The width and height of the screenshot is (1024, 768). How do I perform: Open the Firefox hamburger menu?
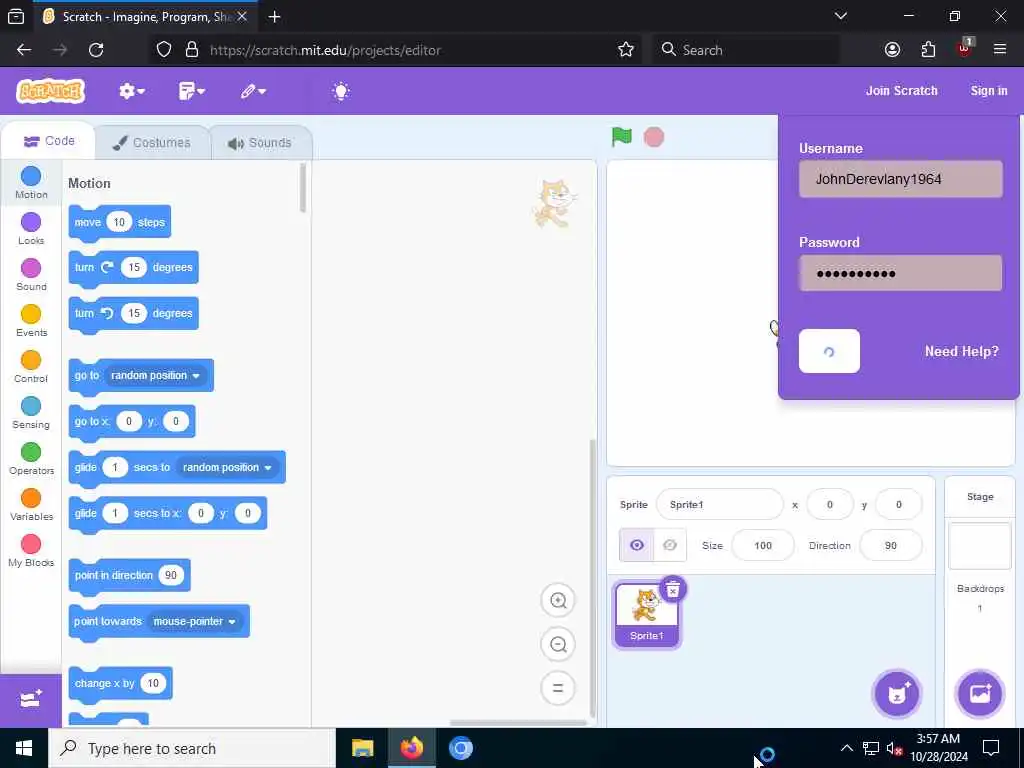(999, 50)
